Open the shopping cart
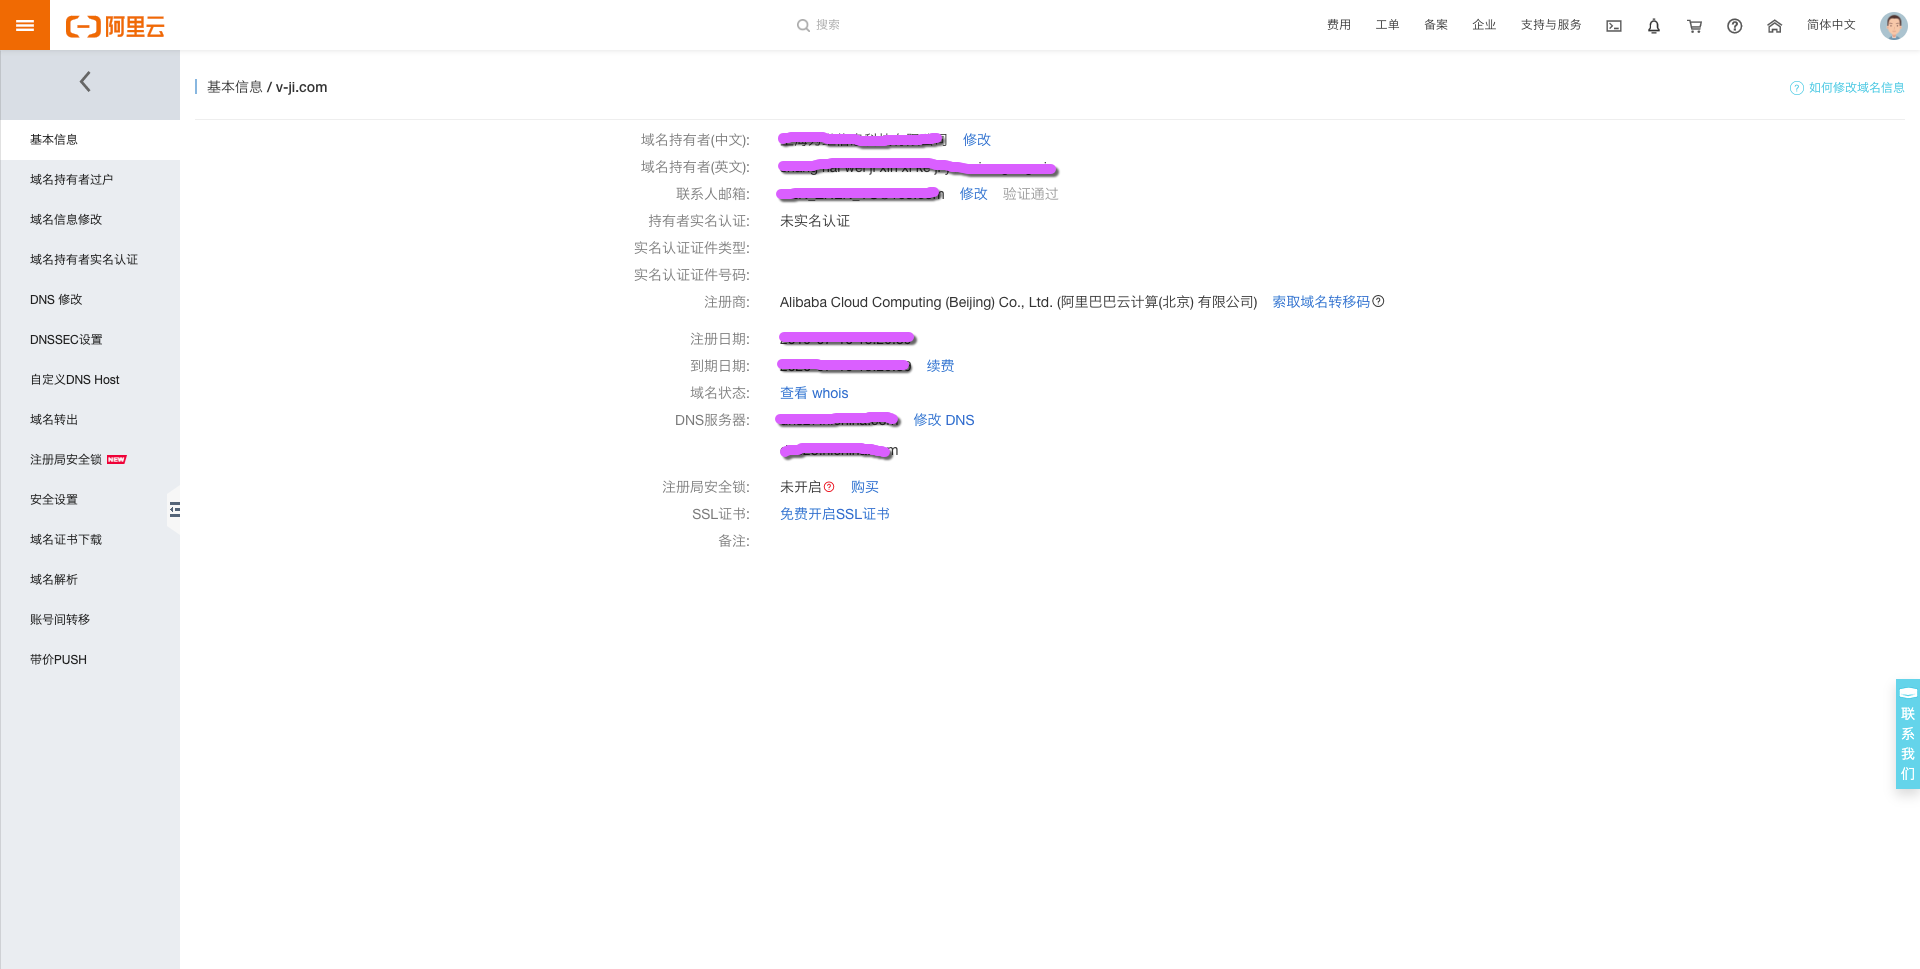The image size is (1920, 969). point(1694,26)
